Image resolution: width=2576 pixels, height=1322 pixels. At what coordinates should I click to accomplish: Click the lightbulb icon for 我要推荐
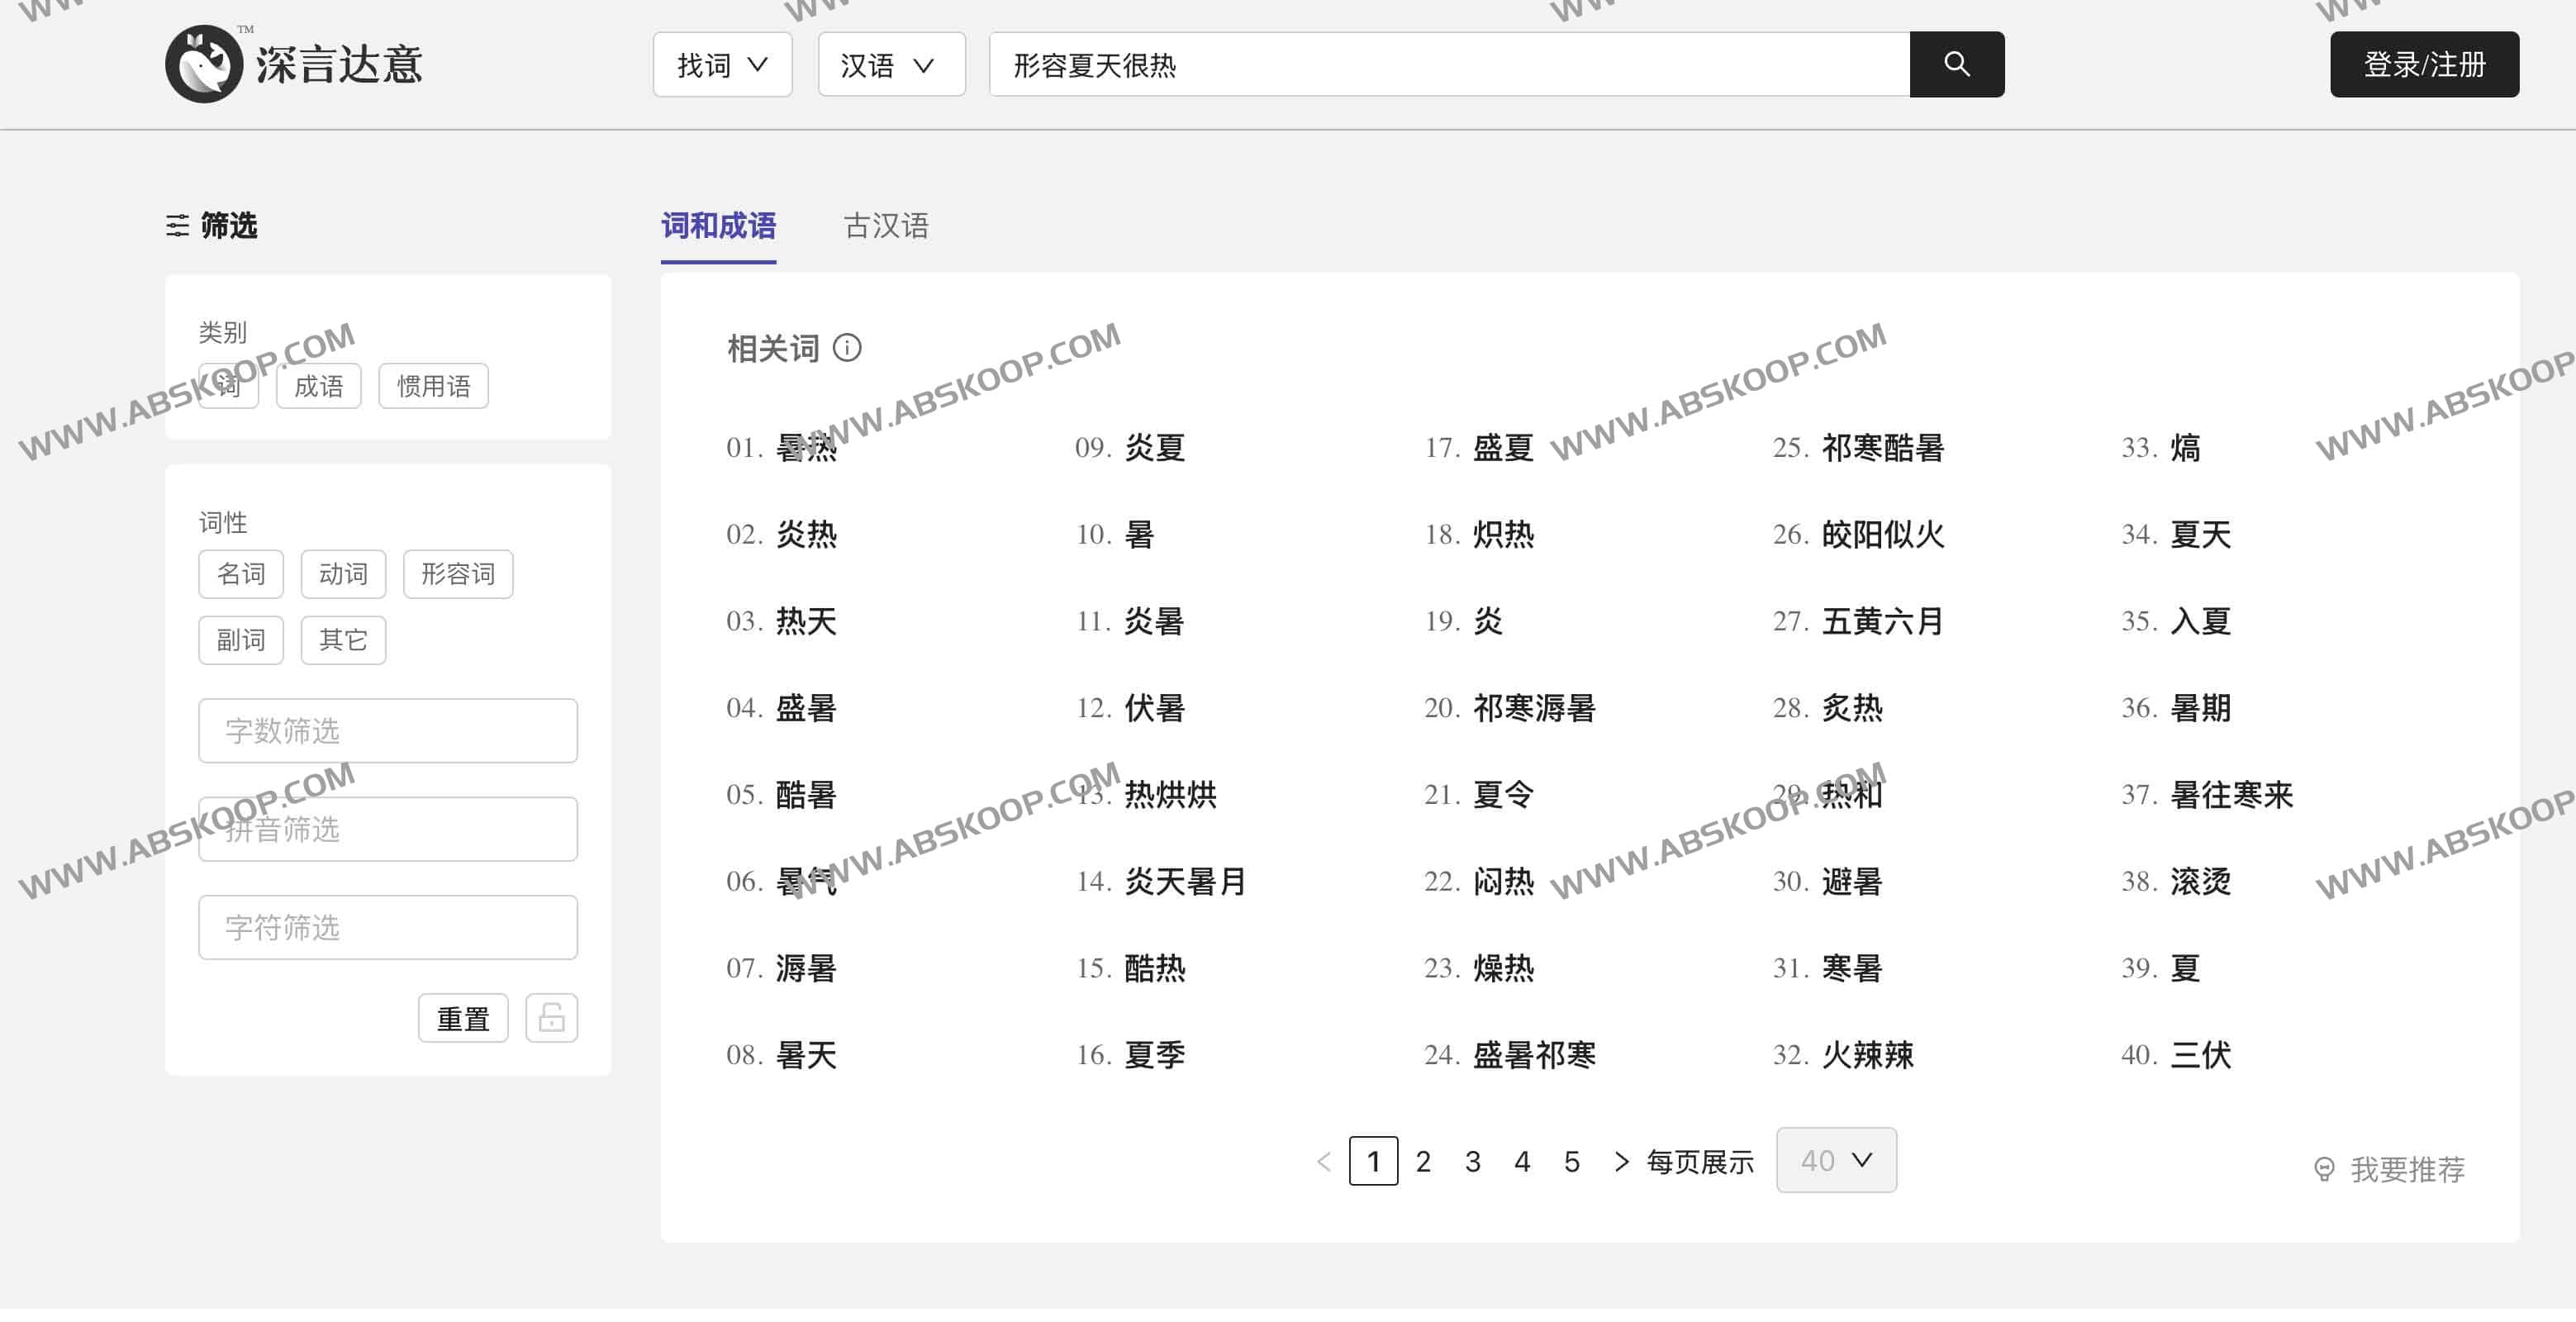(2325, 1167)
